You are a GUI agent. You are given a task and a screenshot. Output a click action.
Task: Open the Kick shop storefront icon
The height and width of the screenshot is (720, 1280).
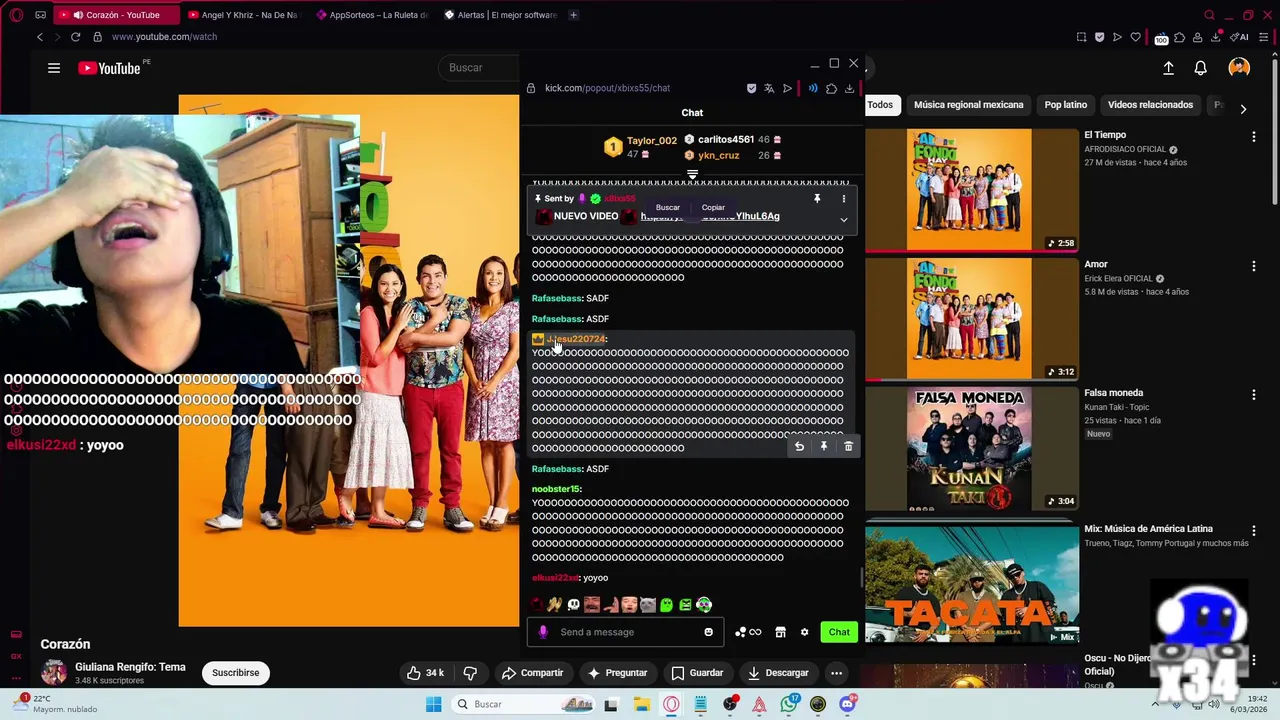coord(780,632)
